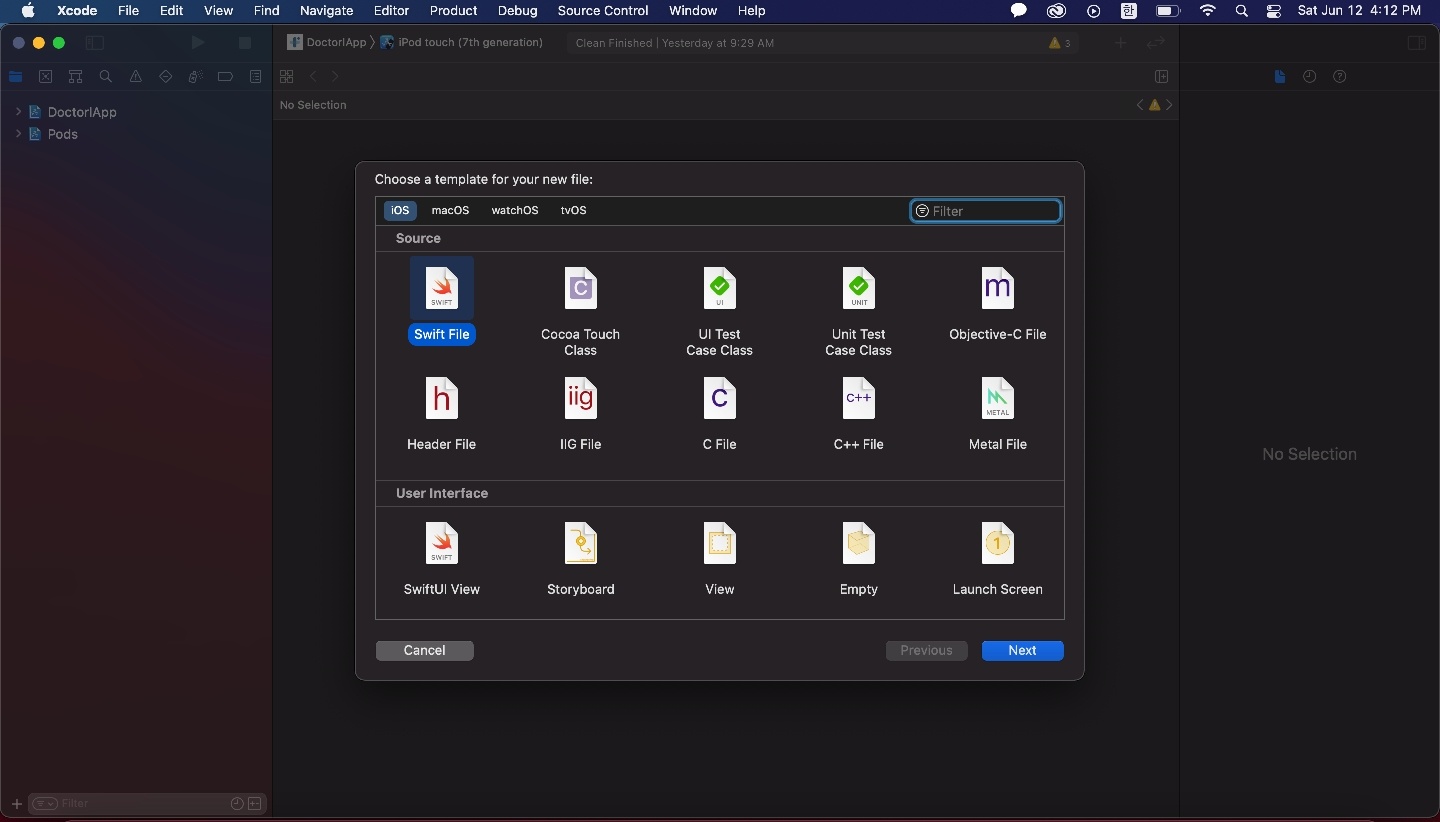The height and width of the screenshot is (822, 1440).
Task: Toggle the inspectors sidebar
Action: [1416, 43]
